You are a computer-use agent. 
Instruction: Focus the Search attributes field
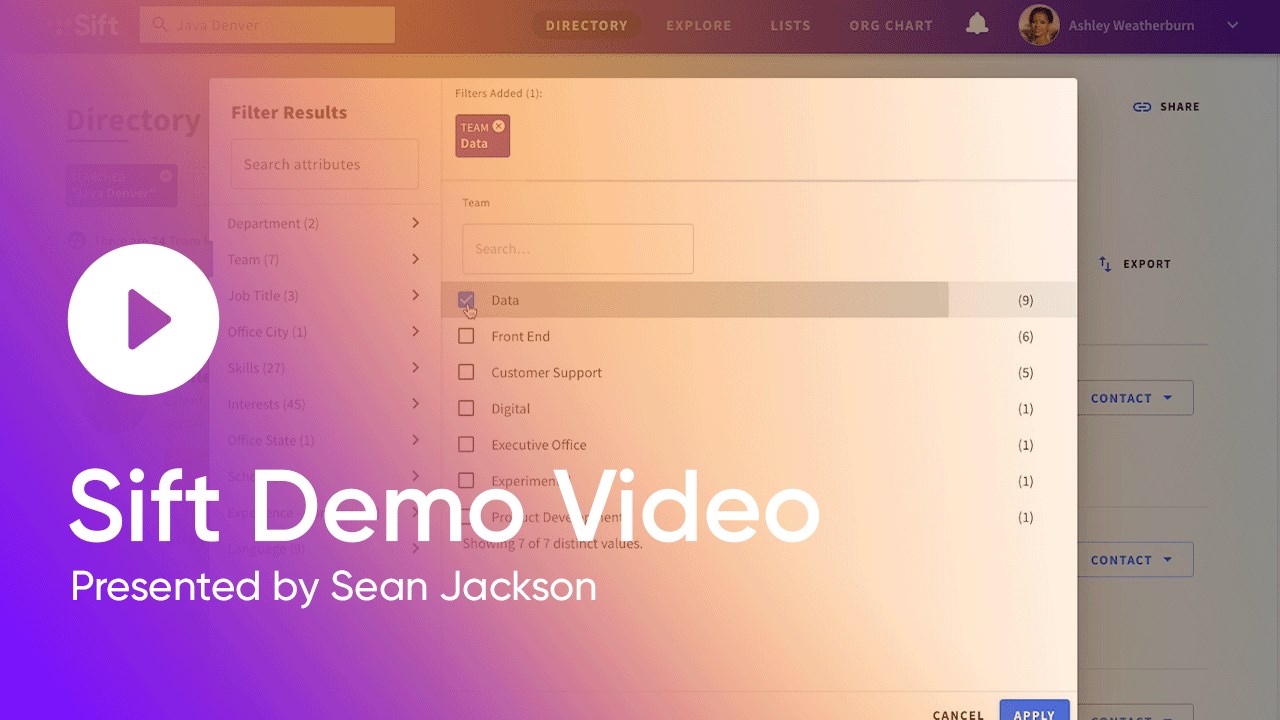click(324, 164)
